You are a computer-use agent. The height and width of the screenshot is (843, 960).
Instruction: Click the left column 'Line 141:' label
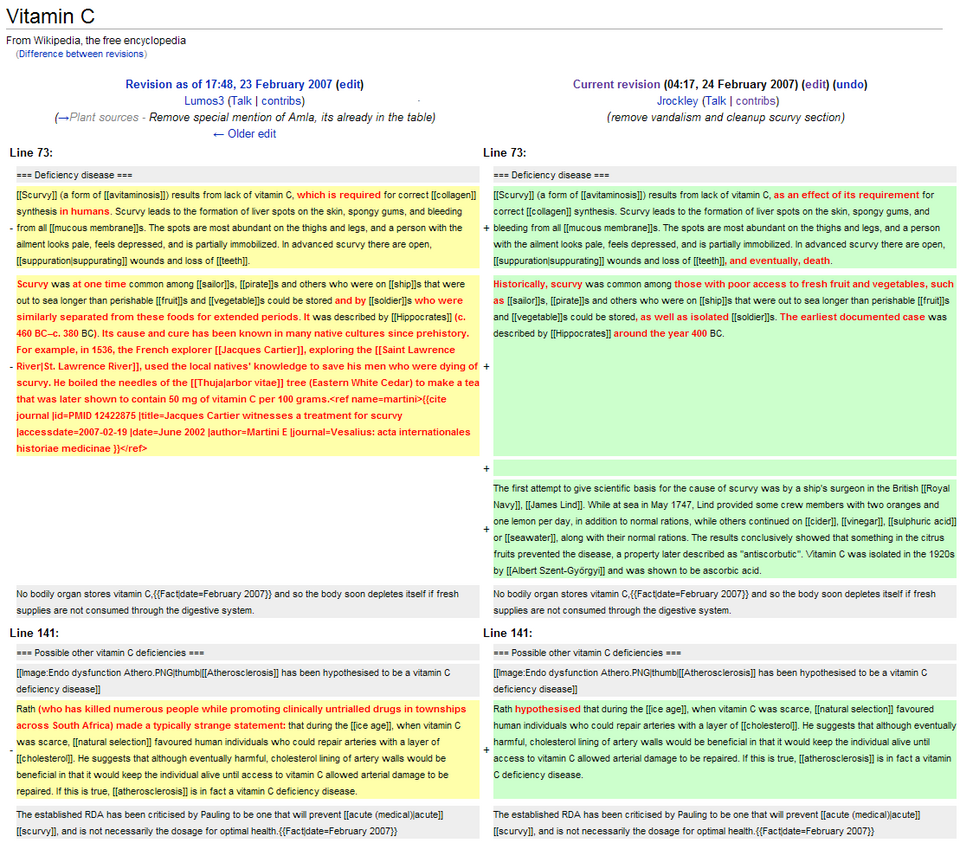pos(34,633)
